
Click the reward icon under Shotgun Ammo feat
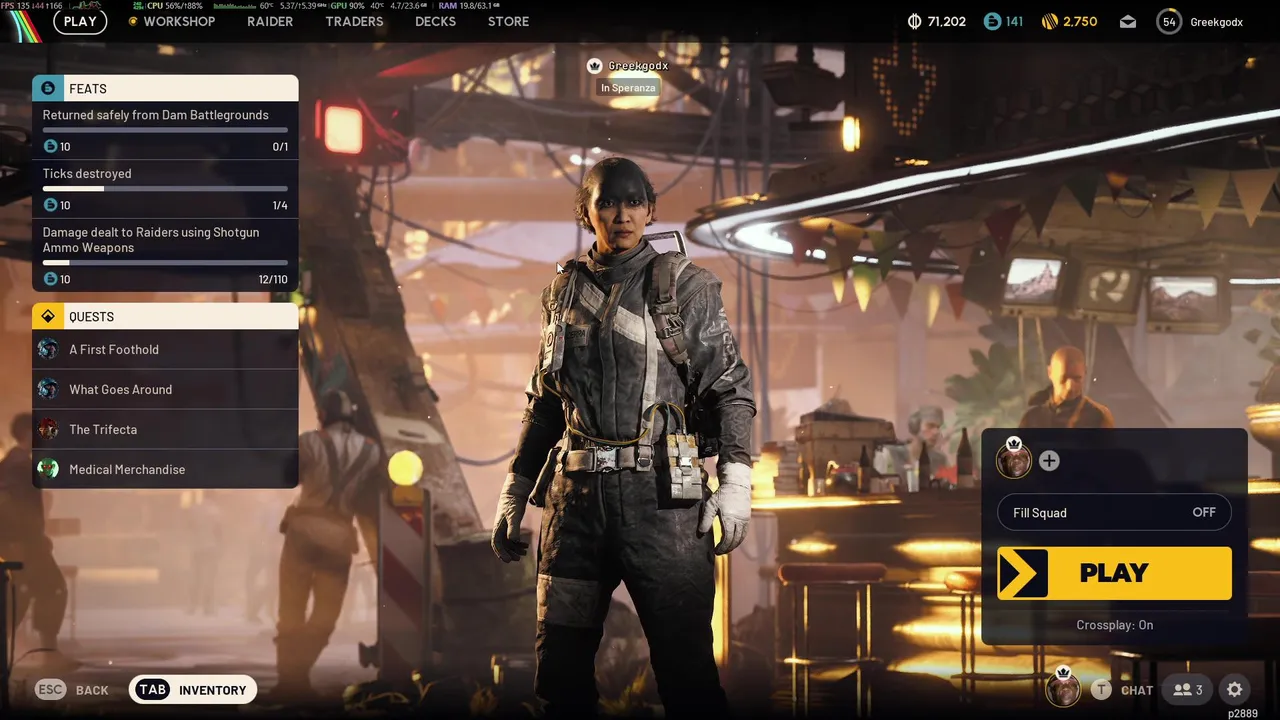point(50,279)
